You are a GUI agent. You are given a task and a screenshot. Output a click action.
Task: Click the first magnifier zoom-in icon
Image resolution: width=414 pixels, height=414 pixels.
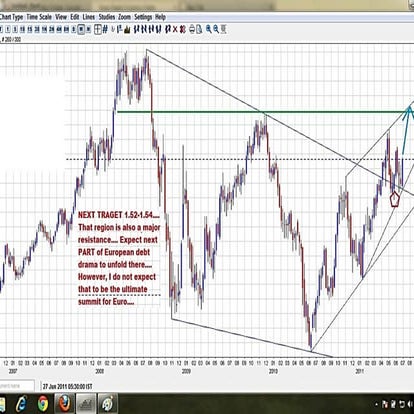(x=209, y=30)
